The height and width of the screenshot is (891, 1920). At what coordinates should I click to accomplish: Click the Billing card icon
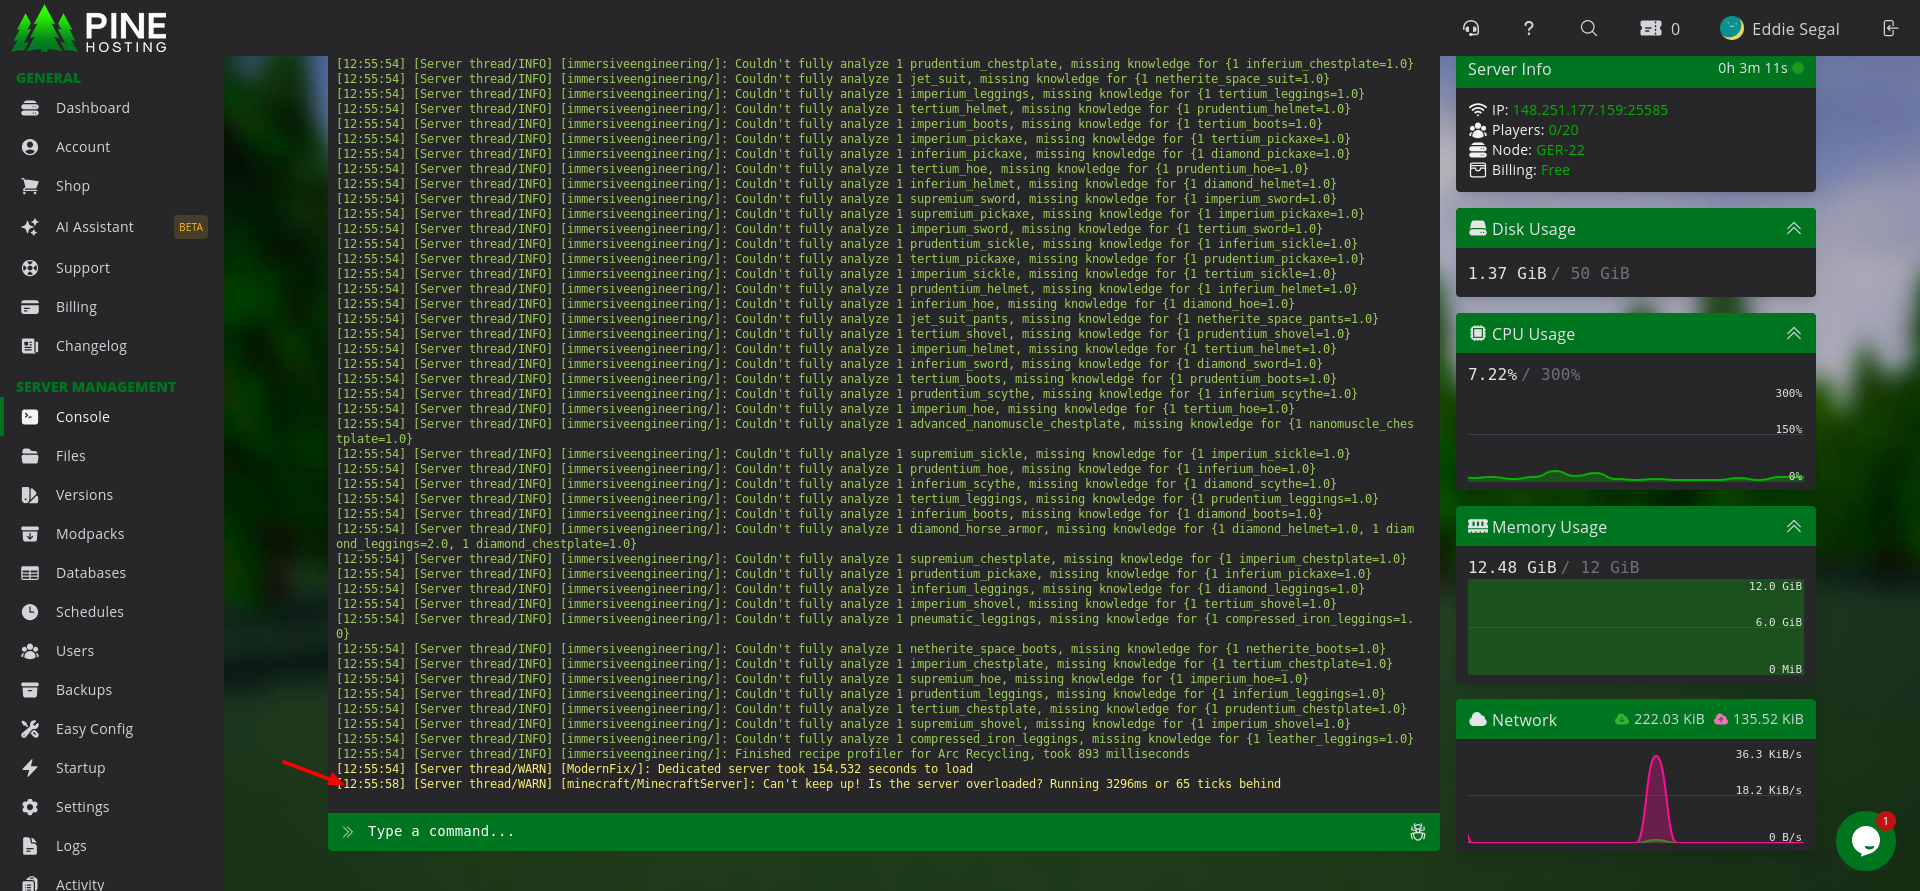[30, 307]
